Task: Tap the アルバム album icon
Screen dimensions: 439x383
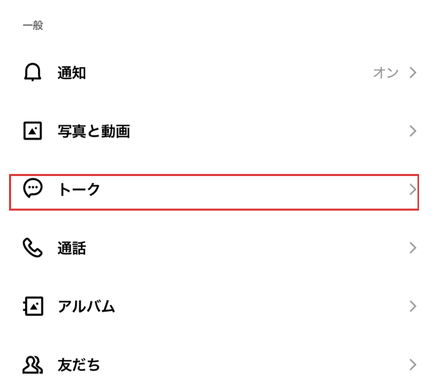Action: tap(33, 306)
